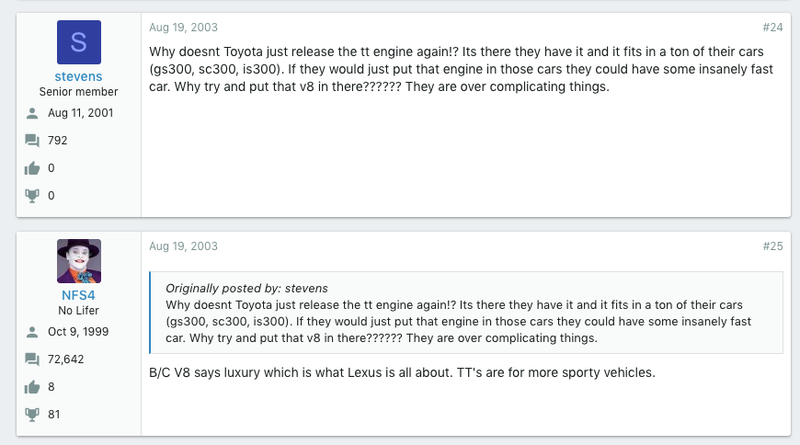Open NFS4's Joker avatar image
The height and width of the screenshot is (445, 800).
[79, 261]
